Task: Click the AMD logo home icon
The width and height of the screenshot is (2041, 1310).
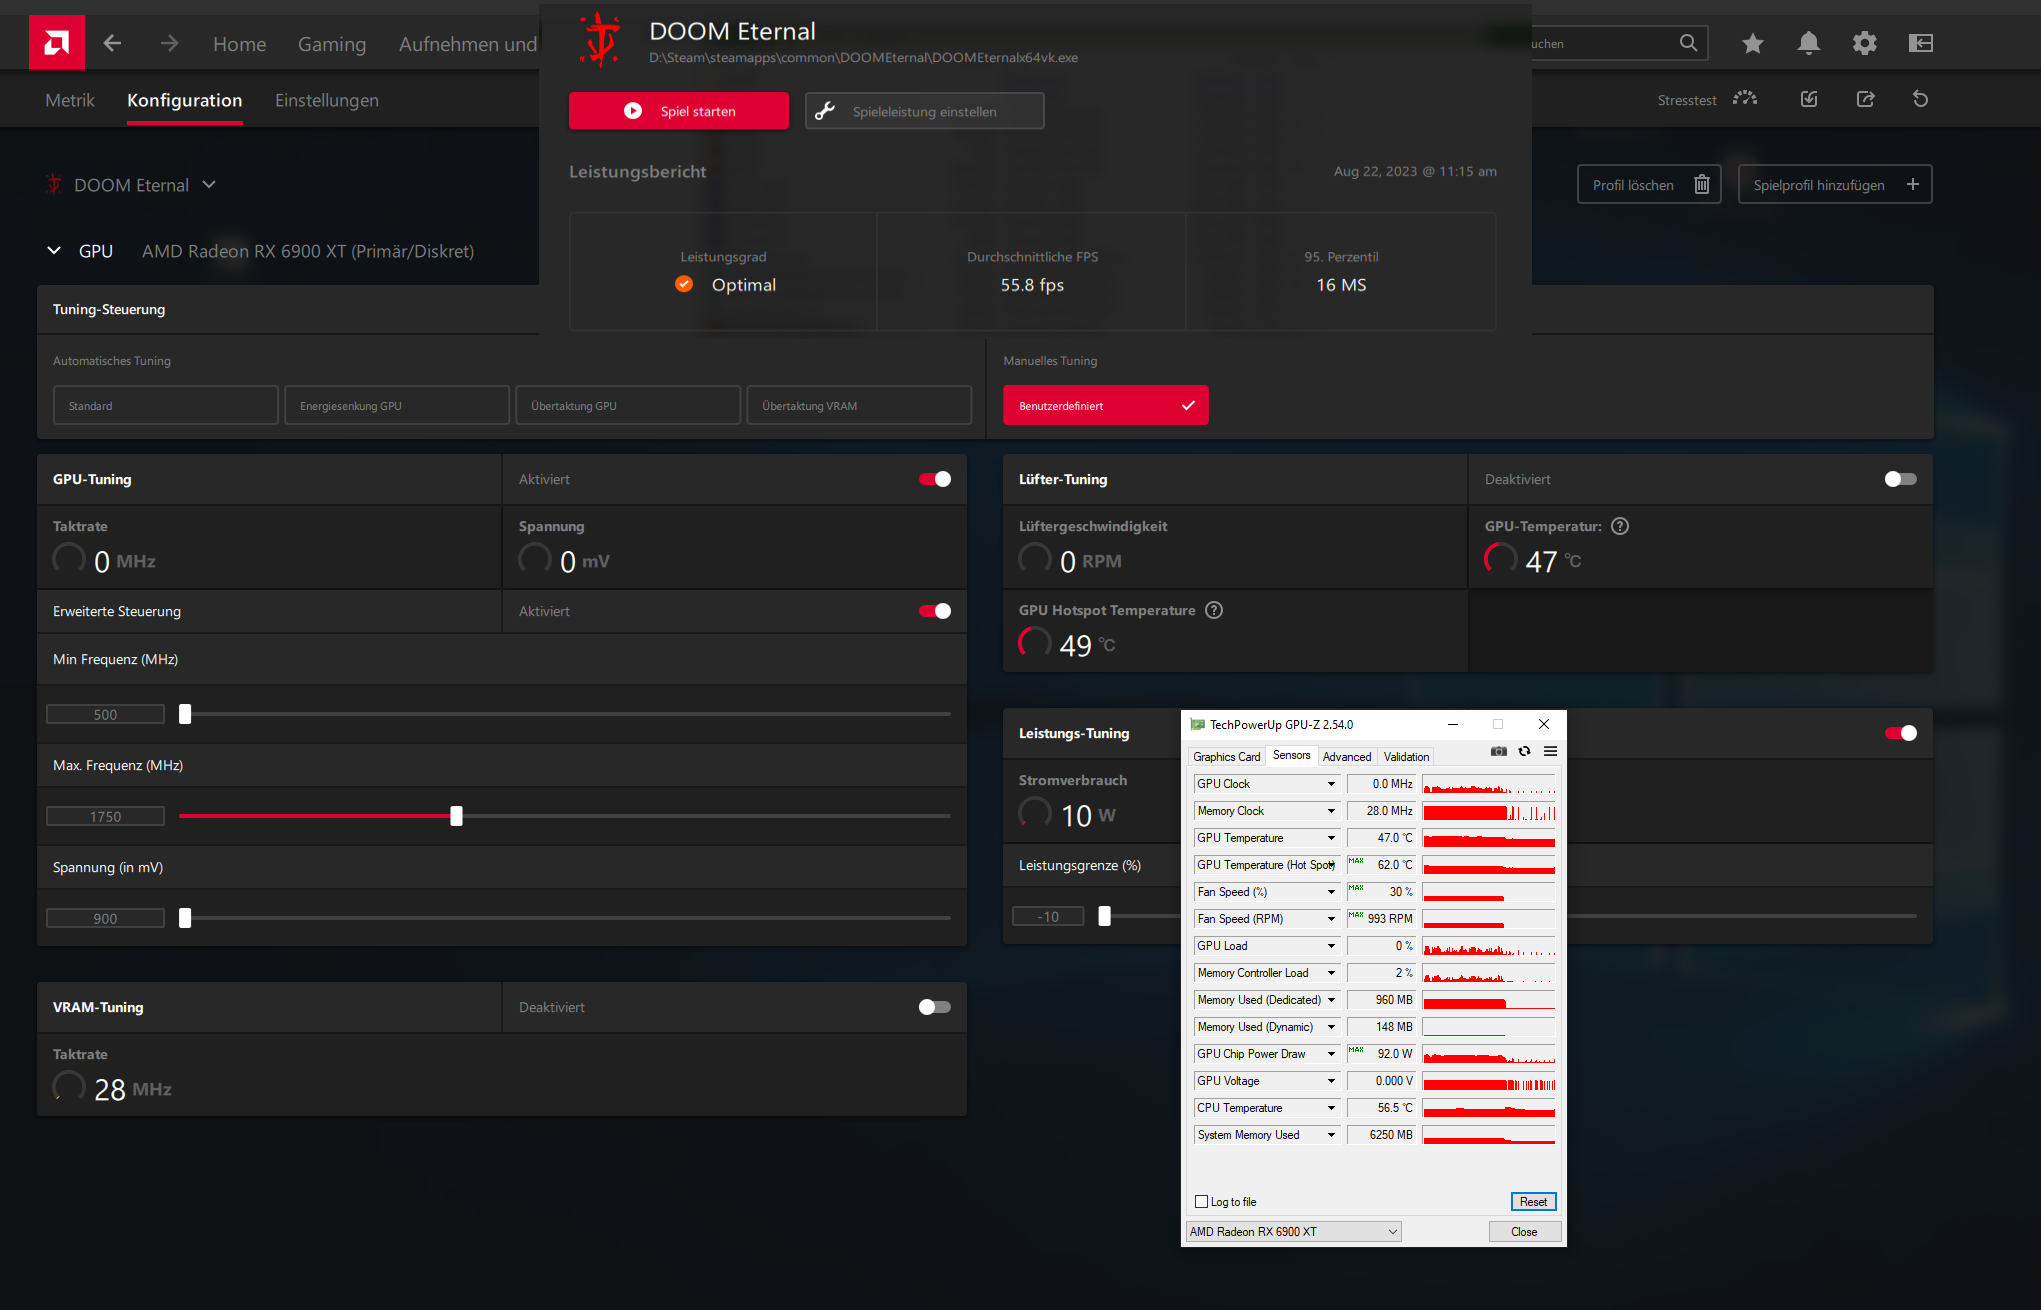Action: coord(57,43)
